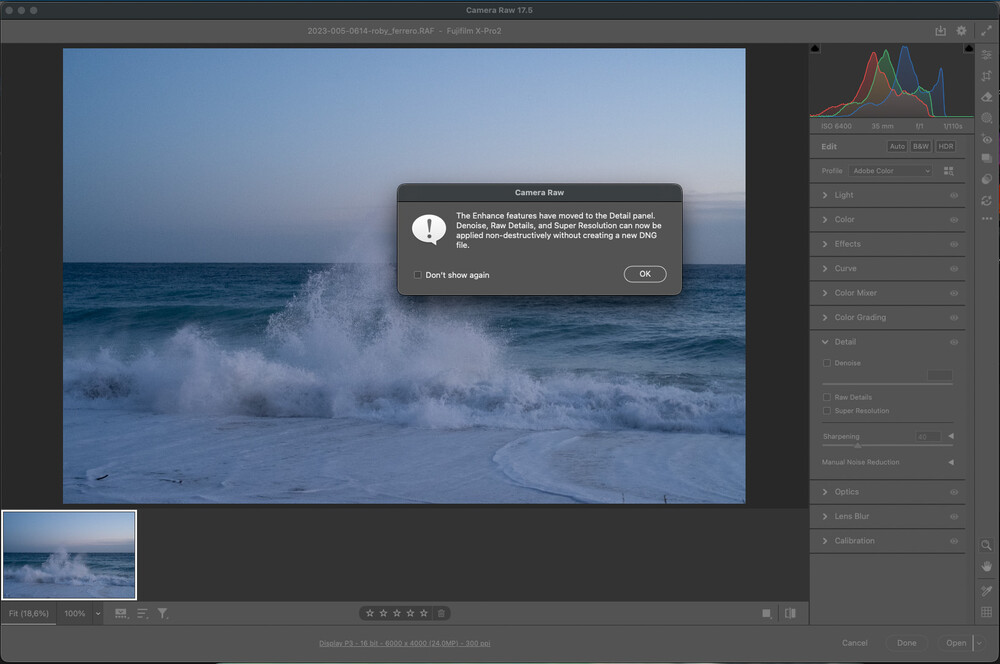Image resolution: width=1000 pixels, height=664 pixels.
Task: Toggle the grid overlay icon
Action: pyautogui.click(x=987, y=612)
